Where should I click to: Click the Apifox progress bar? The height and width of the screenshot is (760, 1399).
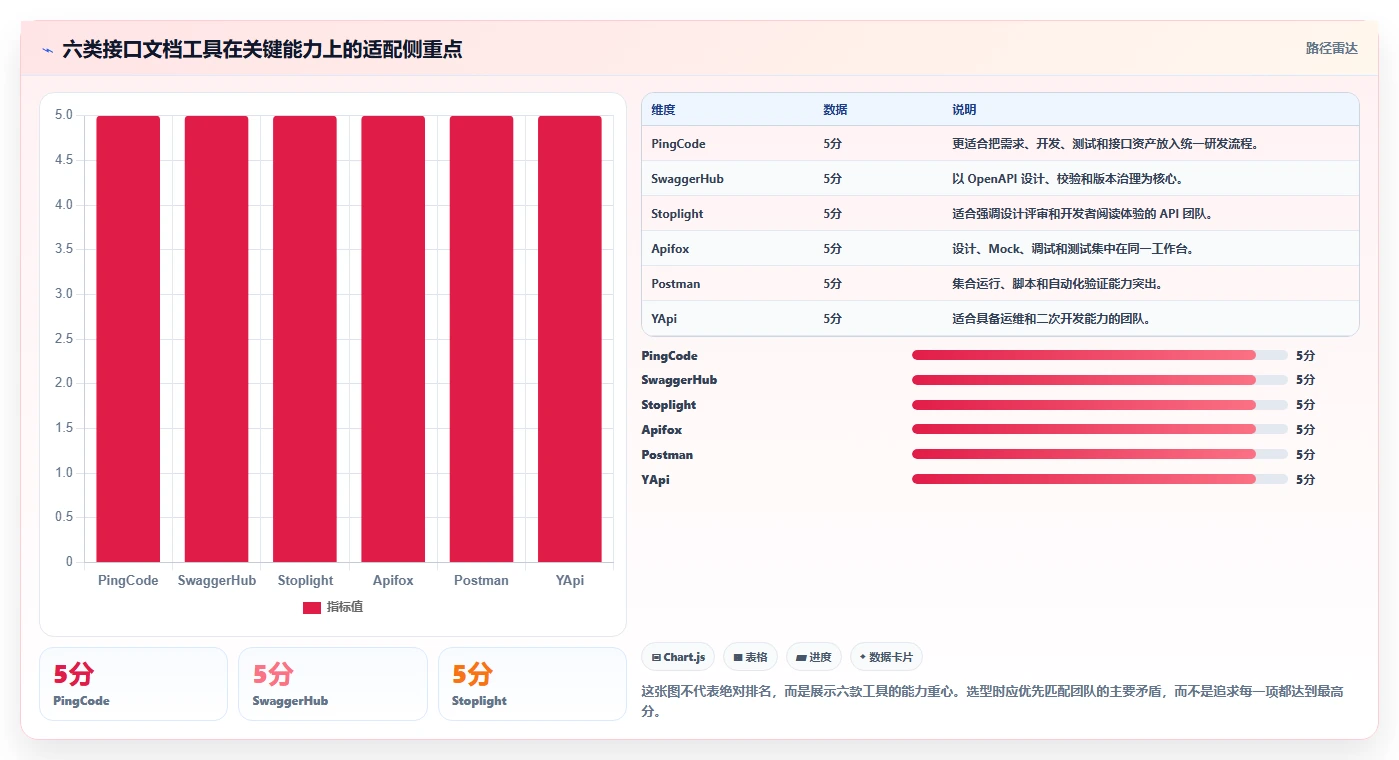coord(1099,429)
